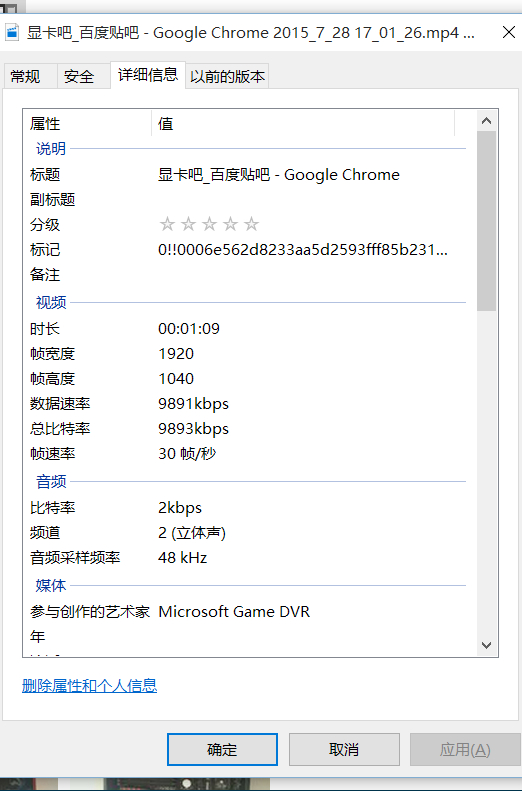Screen dimensions: 522x791
Task: Select the 帧高度 value 1040
Action: (176, 379)
